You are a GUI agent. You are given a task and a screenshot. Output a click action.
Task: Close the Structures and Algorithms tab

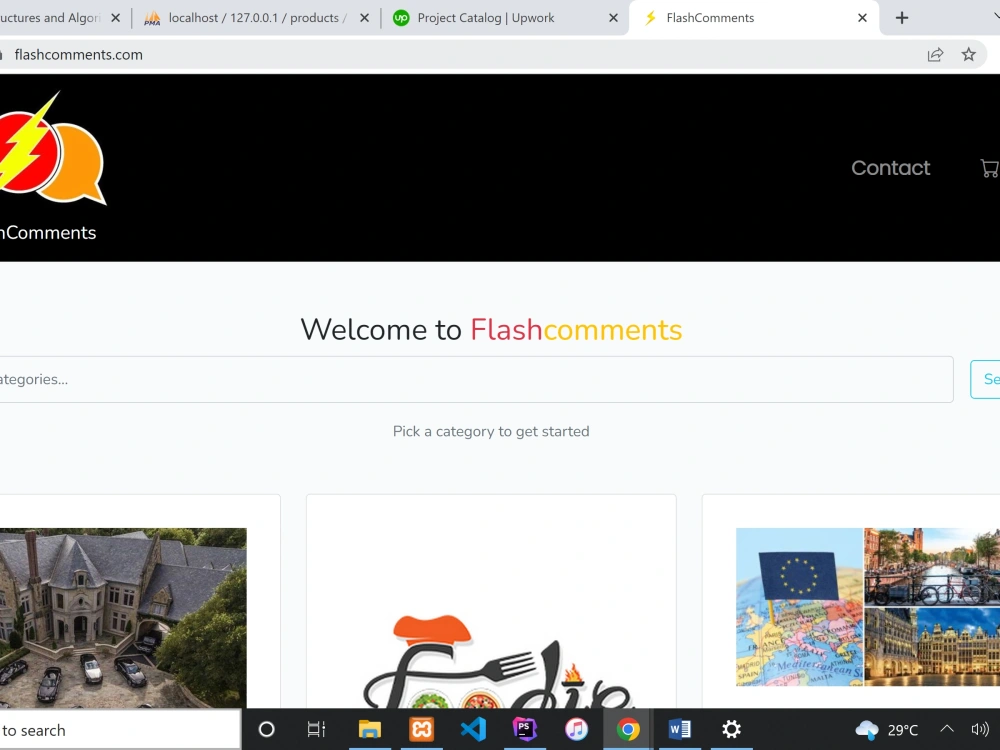115,18
